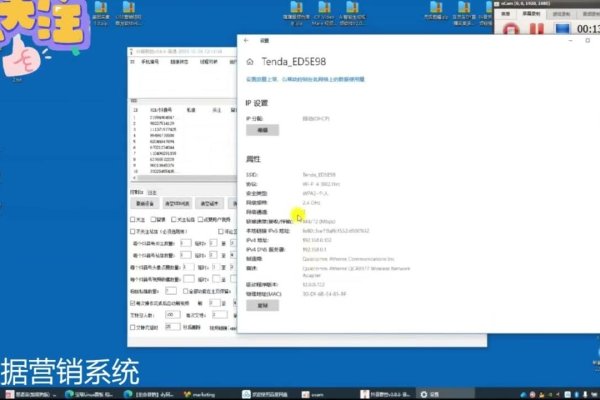Viewport: 600px width, 400px height.
Task: Click the copy button below the MAC address
Action: pyautogui.click(x=262, y=305)
